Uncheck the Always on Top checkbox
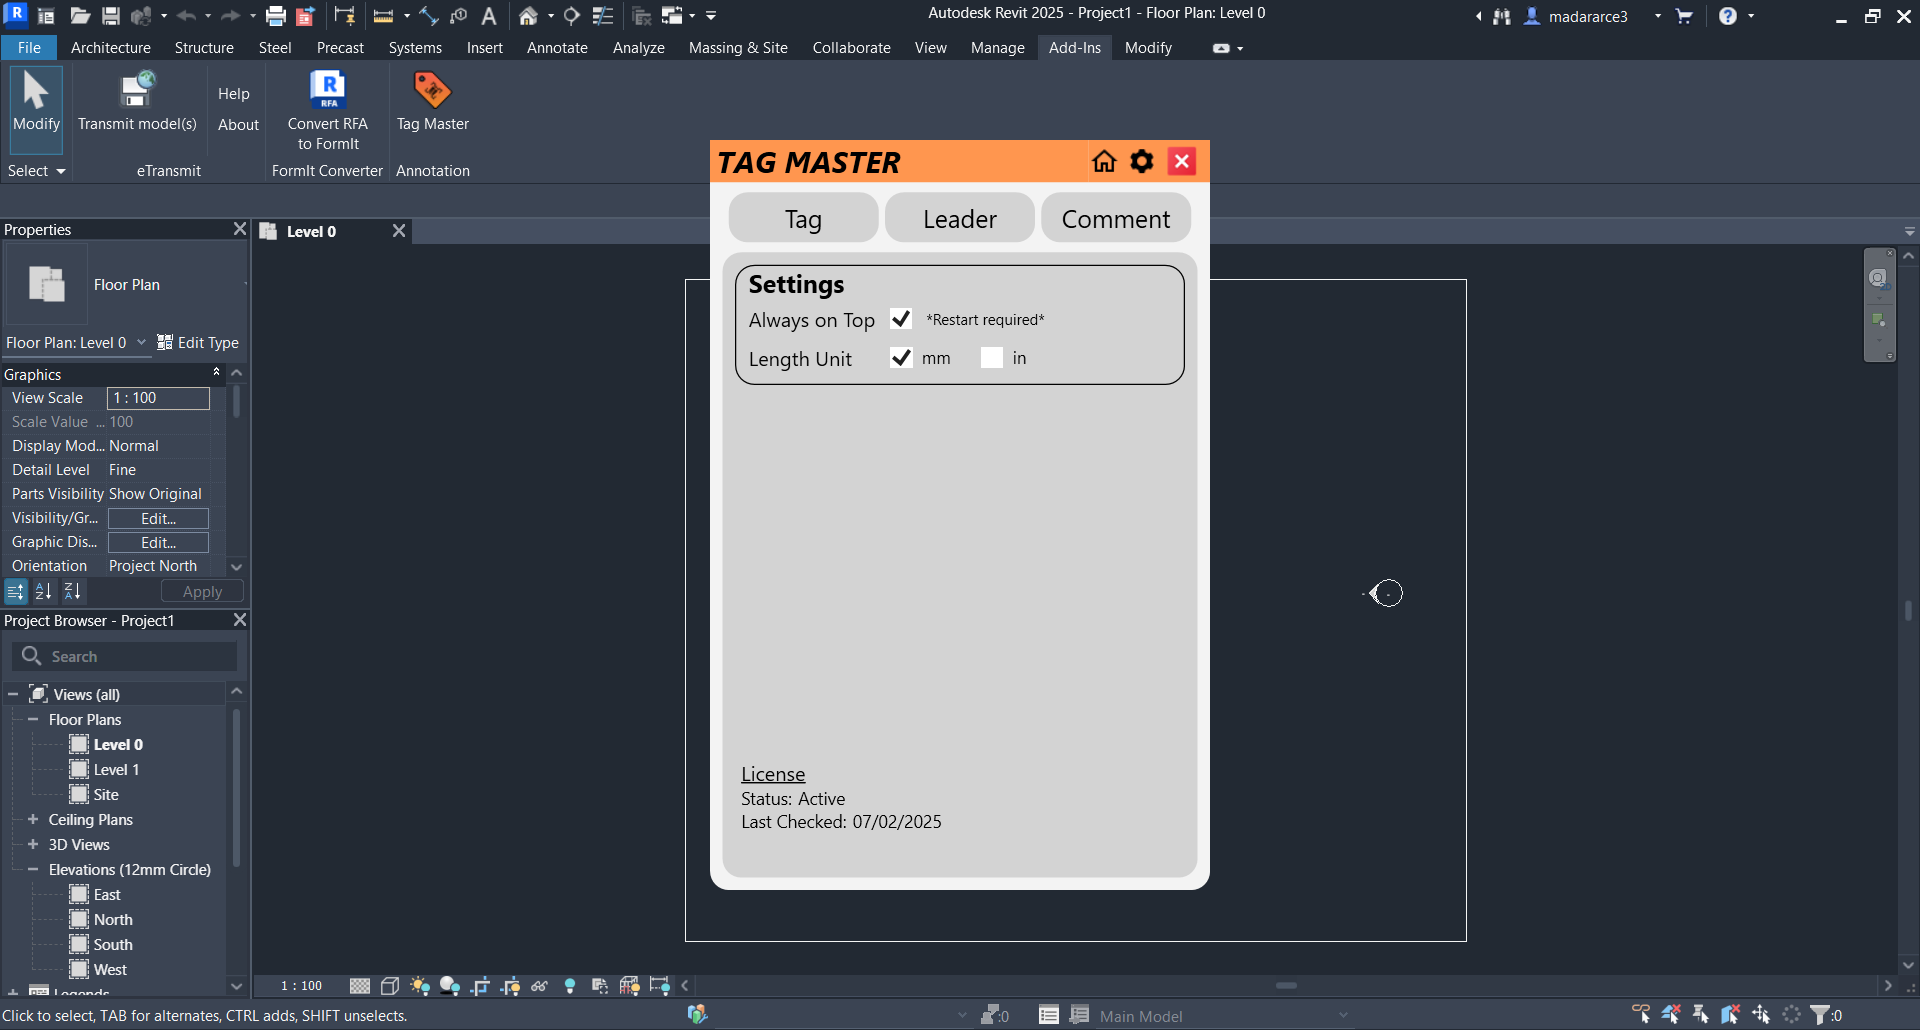 coord(901,319)
